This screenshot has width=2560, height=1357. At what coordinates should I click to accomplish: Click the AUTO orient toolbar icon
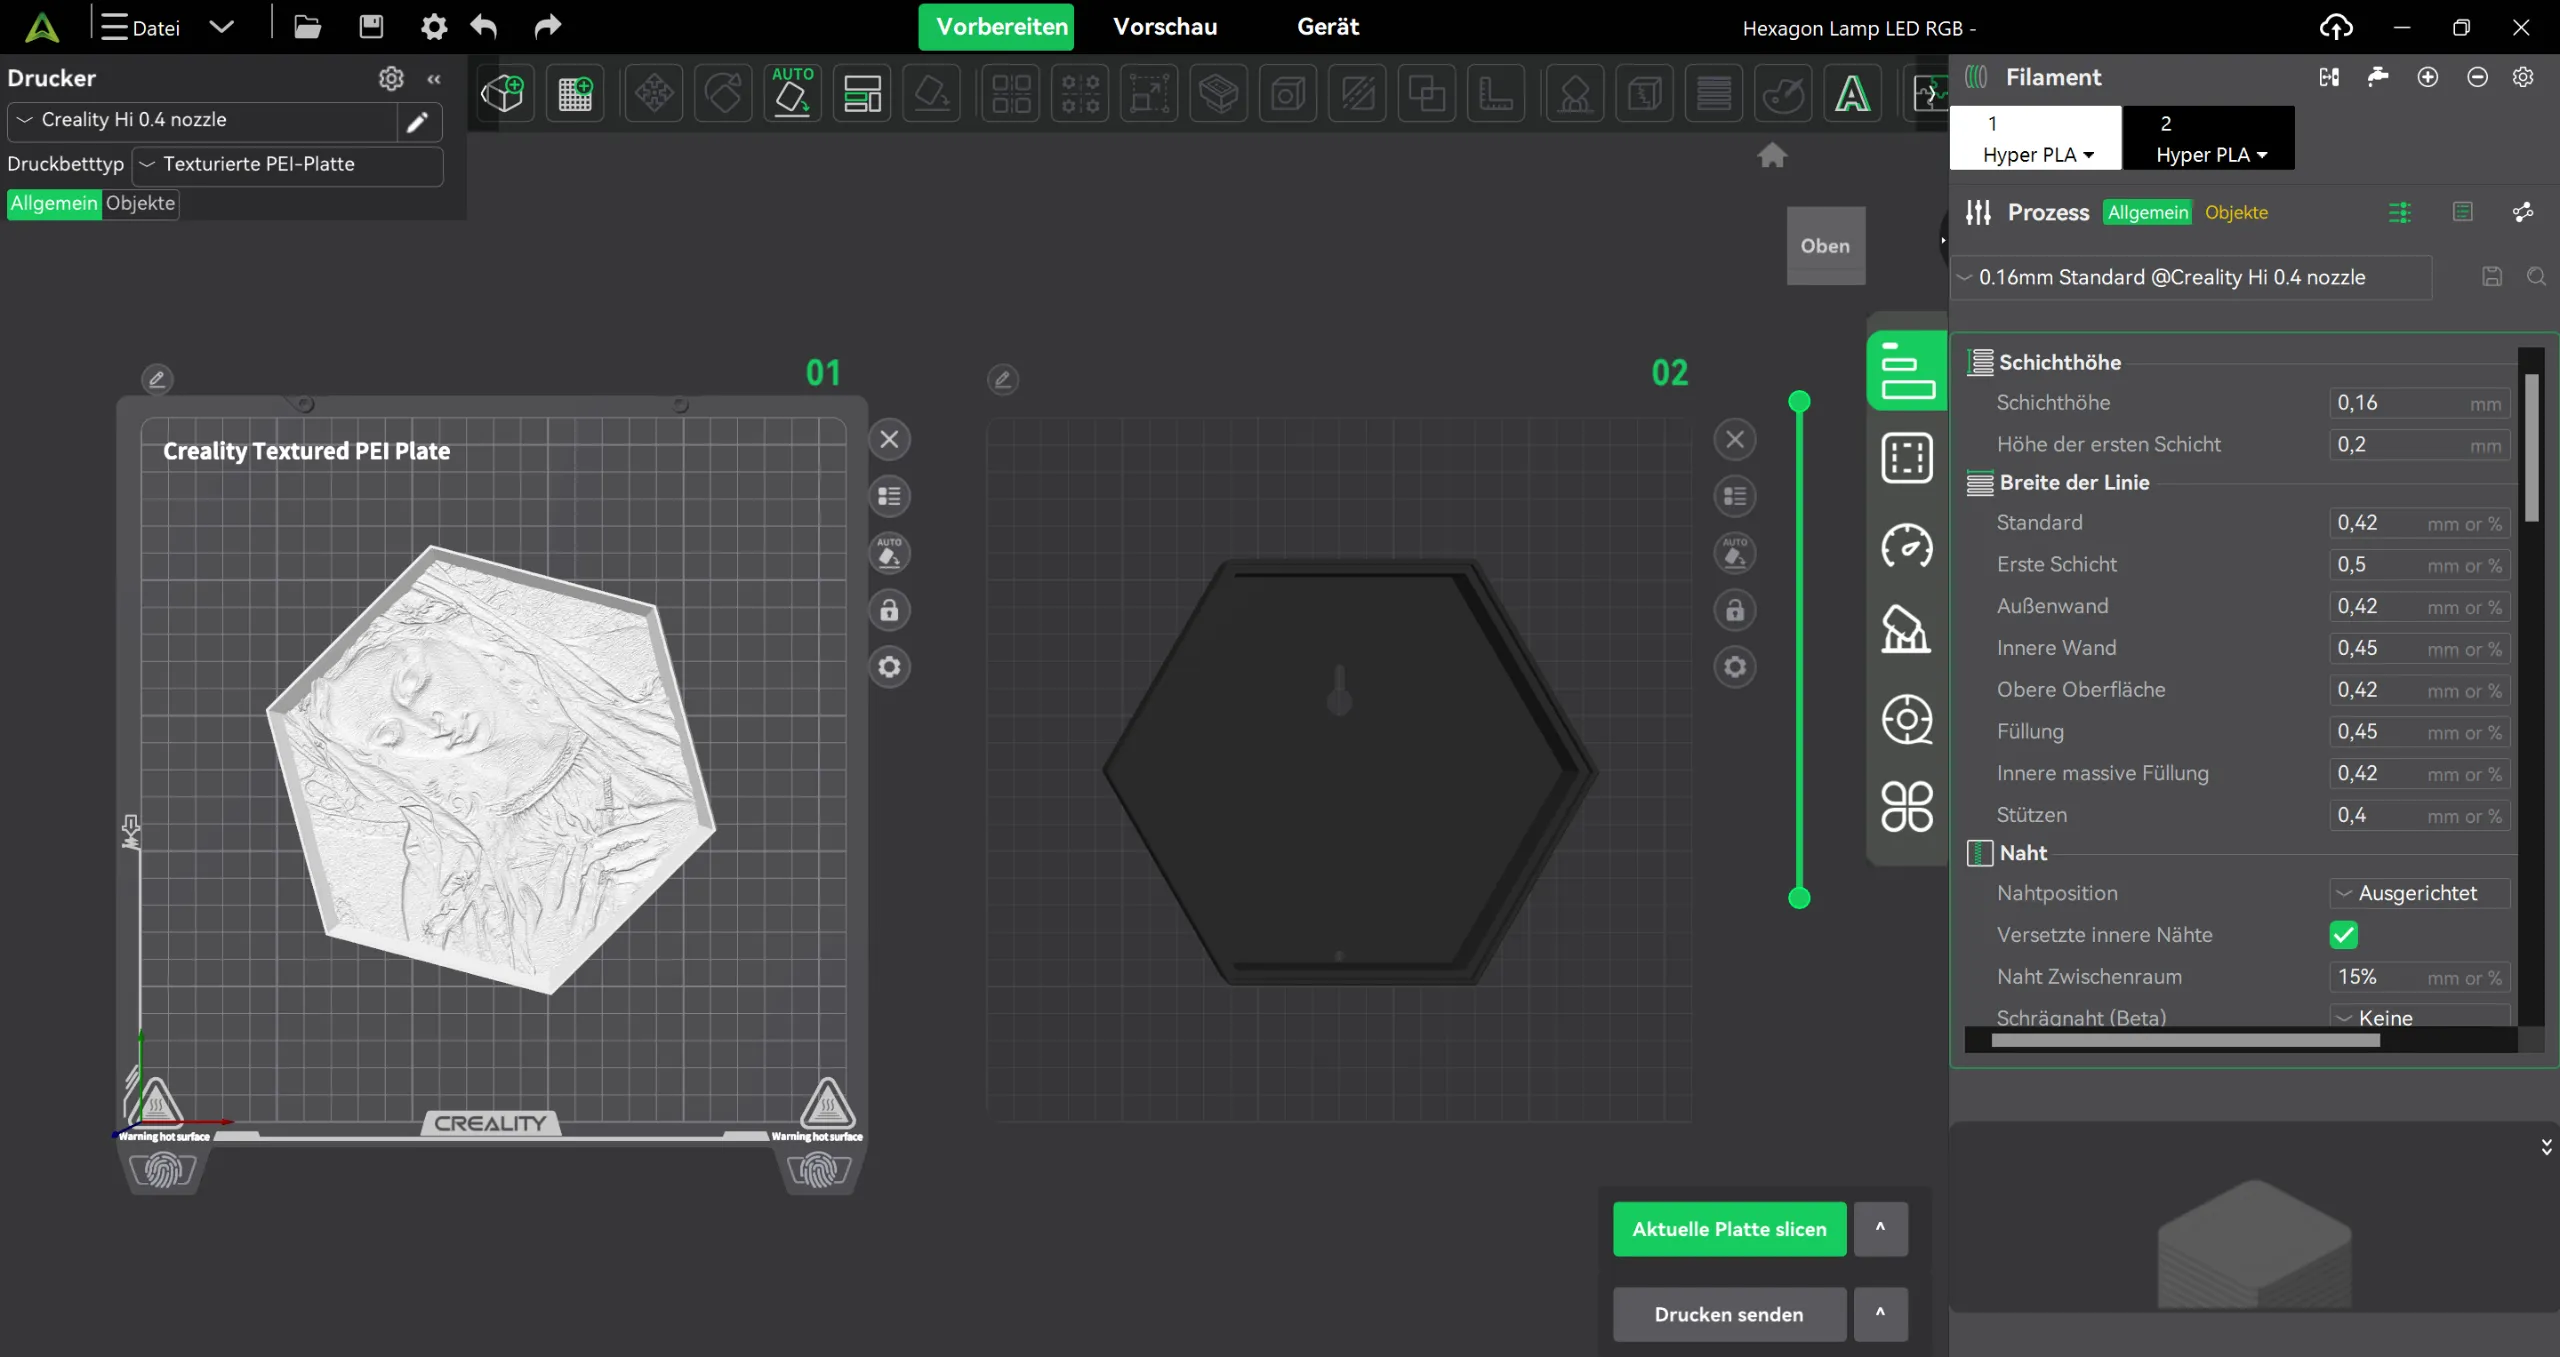coord(792,94)
